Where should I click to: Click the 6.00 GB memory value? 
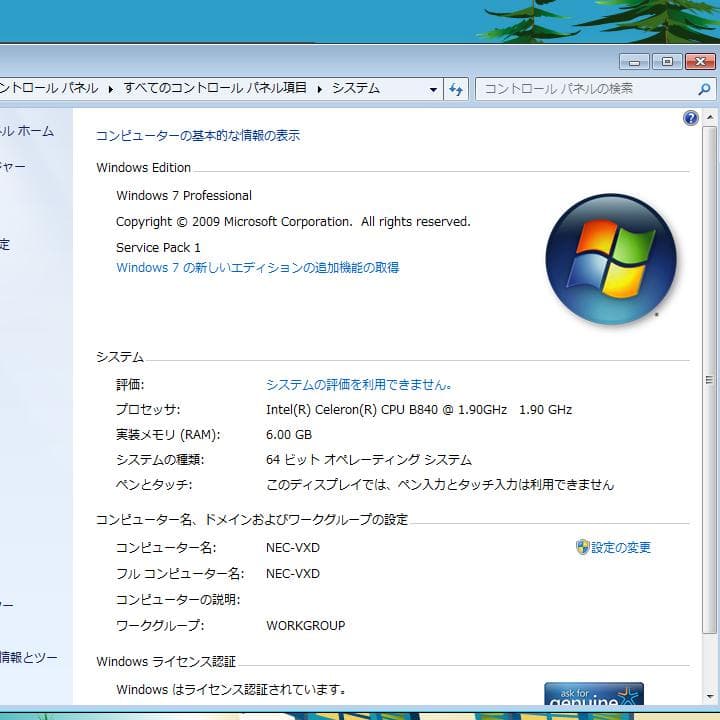click(289, 435)
